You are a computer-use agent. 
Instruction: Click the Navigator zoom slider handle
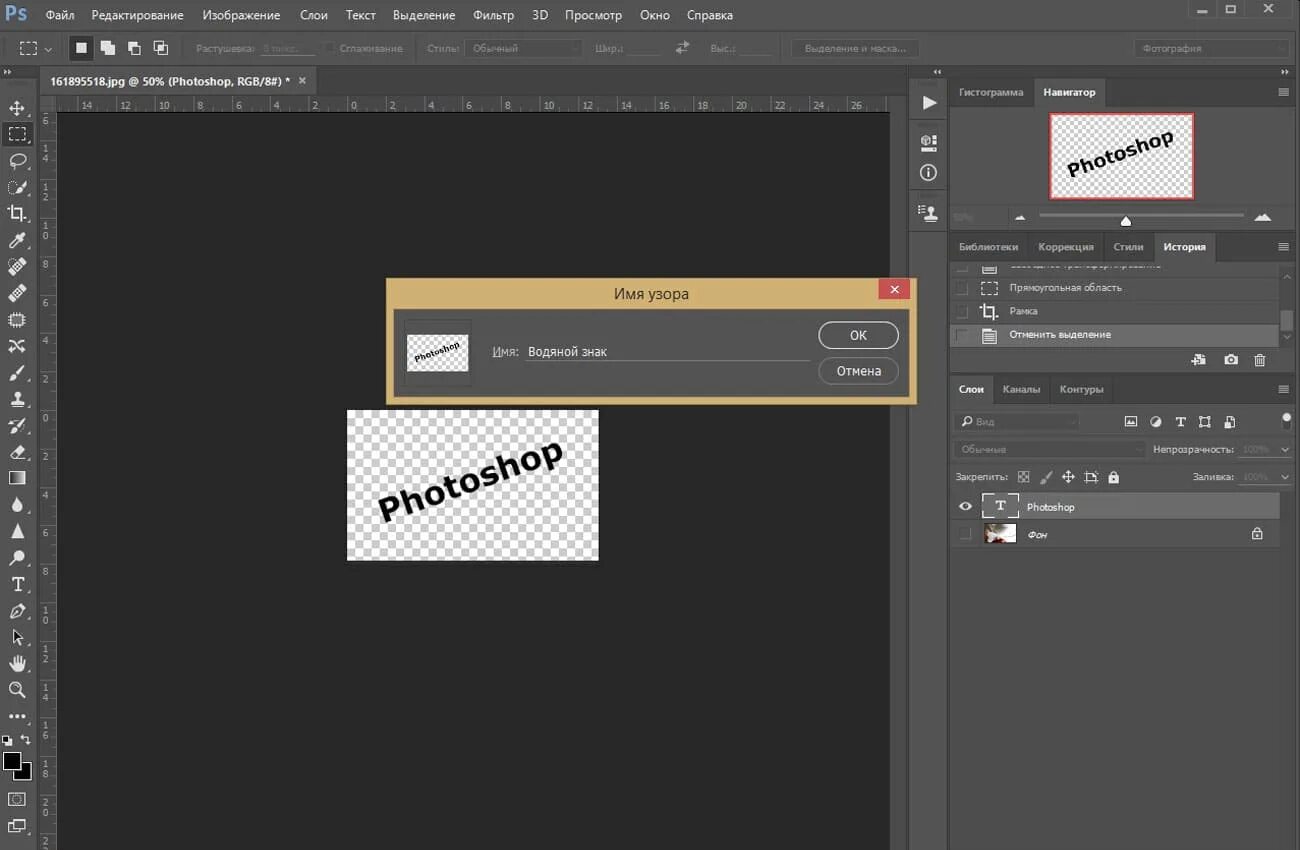click(x=1125, y=221)
